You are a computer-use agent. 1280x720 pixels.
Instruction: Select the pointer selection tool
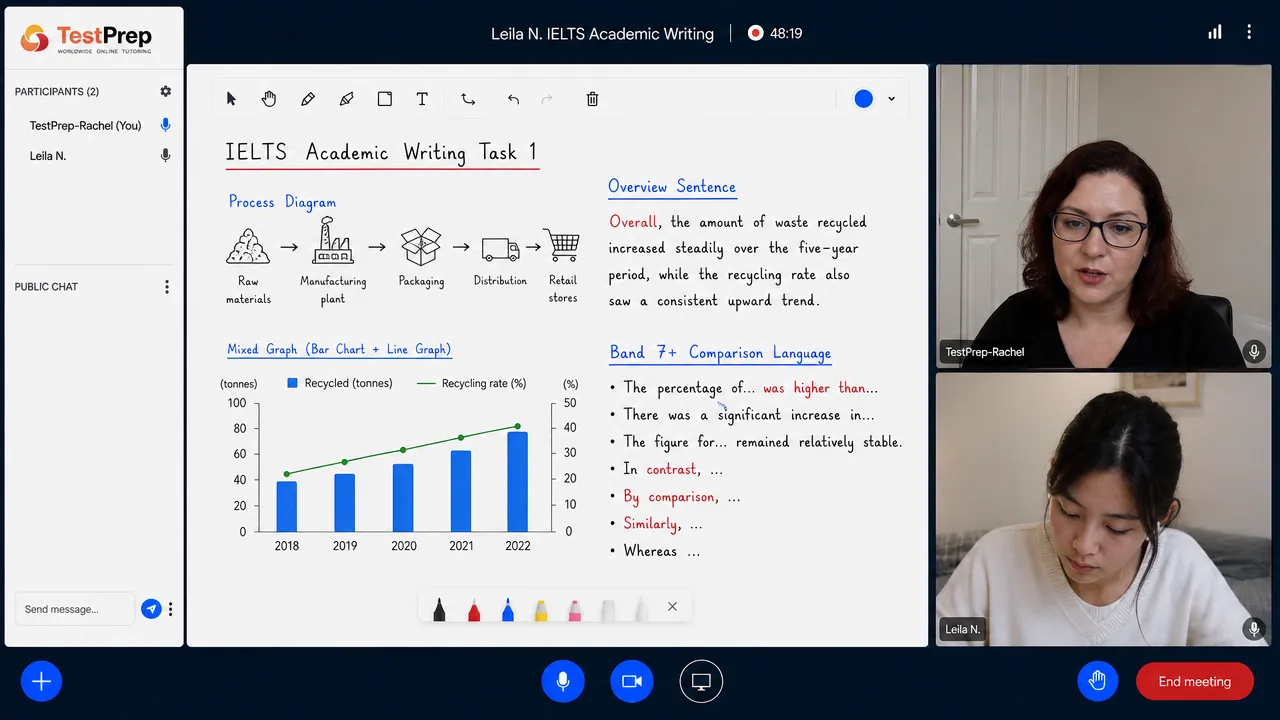click(232, 99)
